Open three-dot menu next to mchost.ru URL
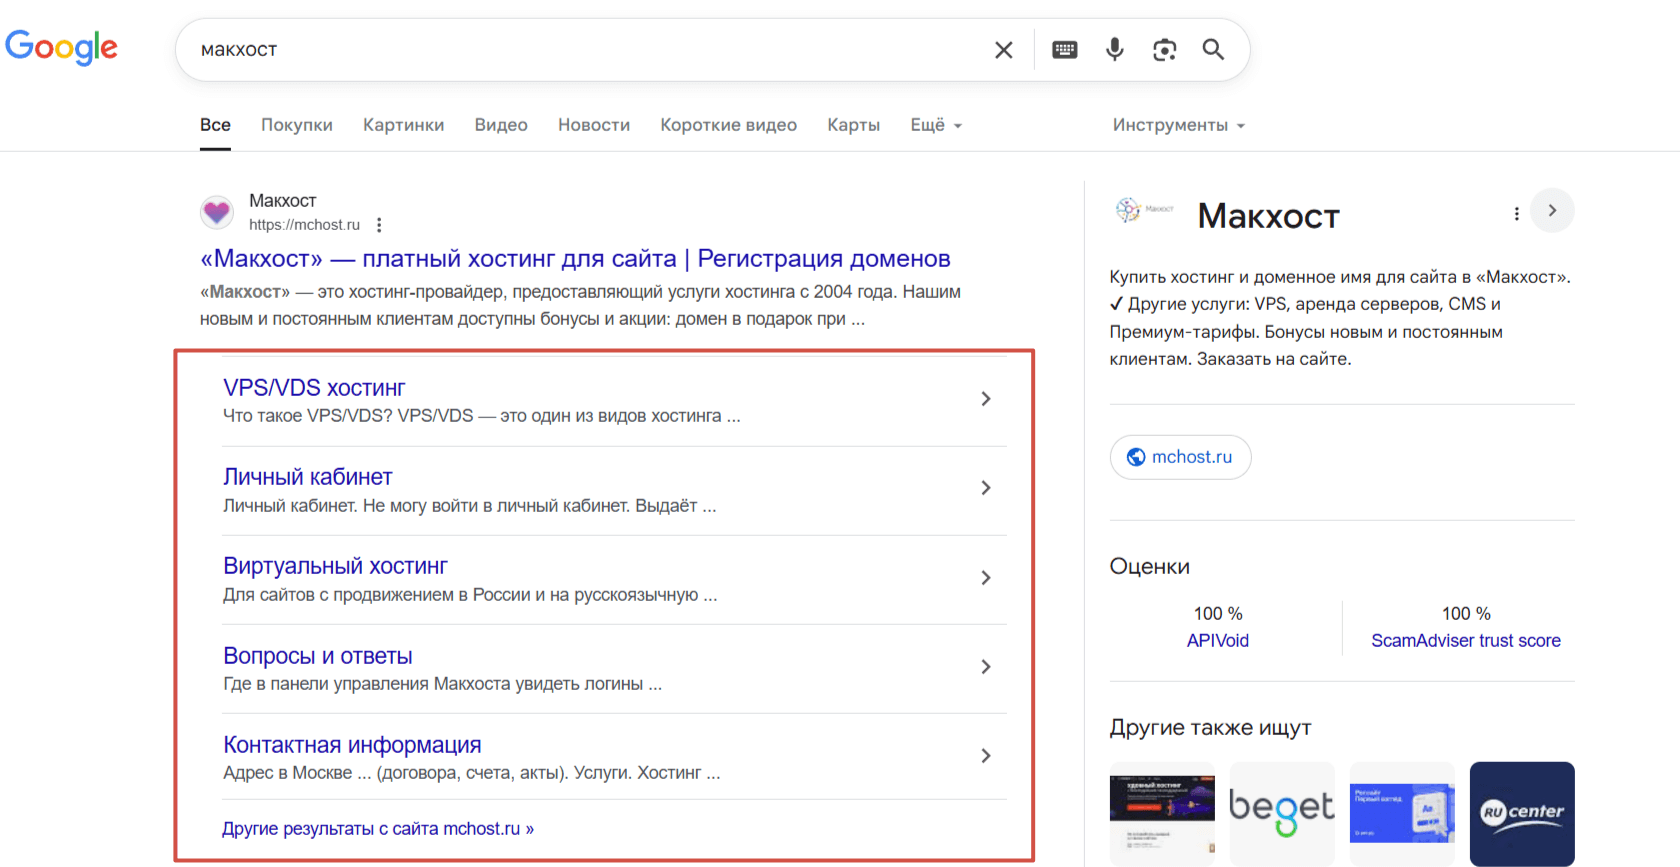This screenshot has height=867, width=1680. point(379,225)
